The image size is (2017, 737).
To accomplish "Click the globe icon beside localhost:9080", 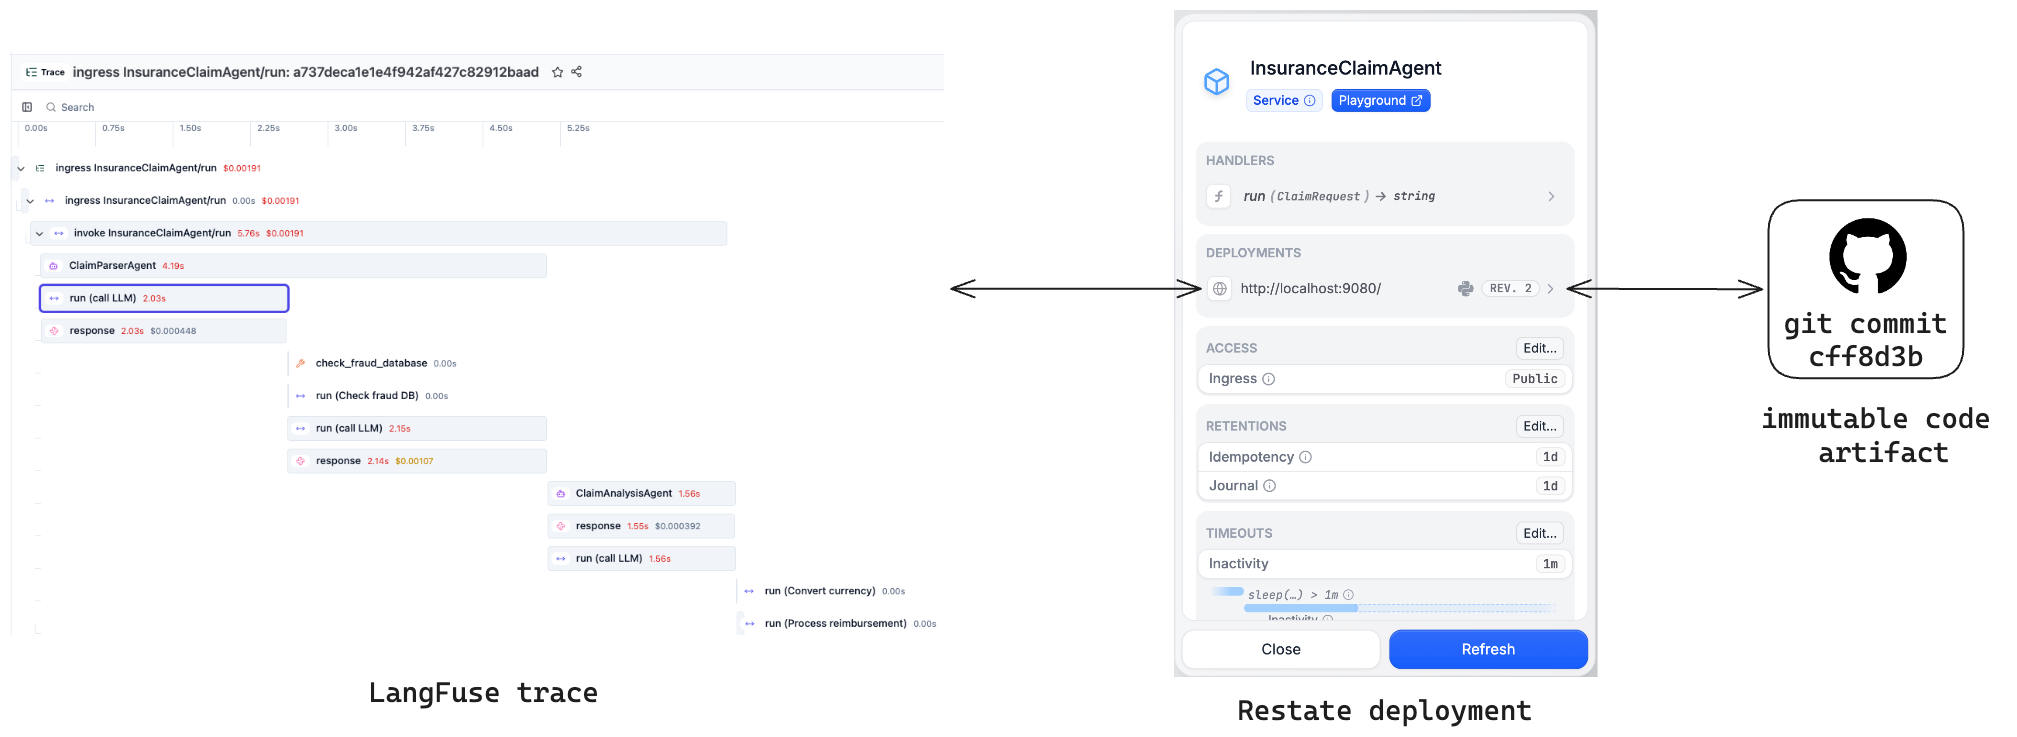I will point(1220,289).
